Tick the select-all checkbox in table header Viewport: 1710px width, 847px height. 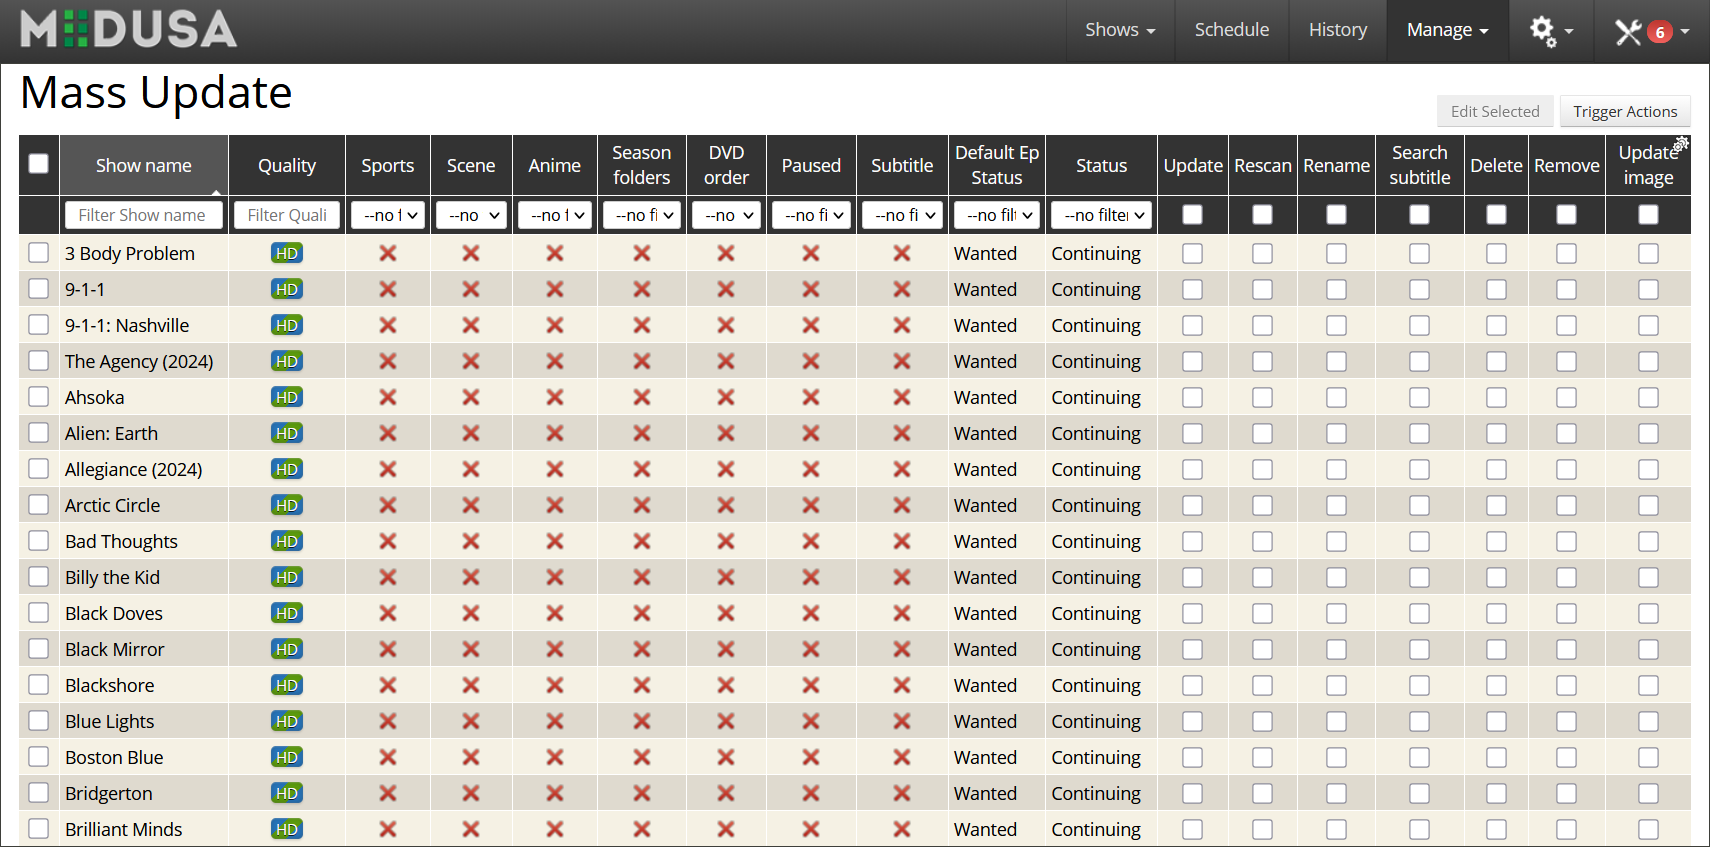39,163
